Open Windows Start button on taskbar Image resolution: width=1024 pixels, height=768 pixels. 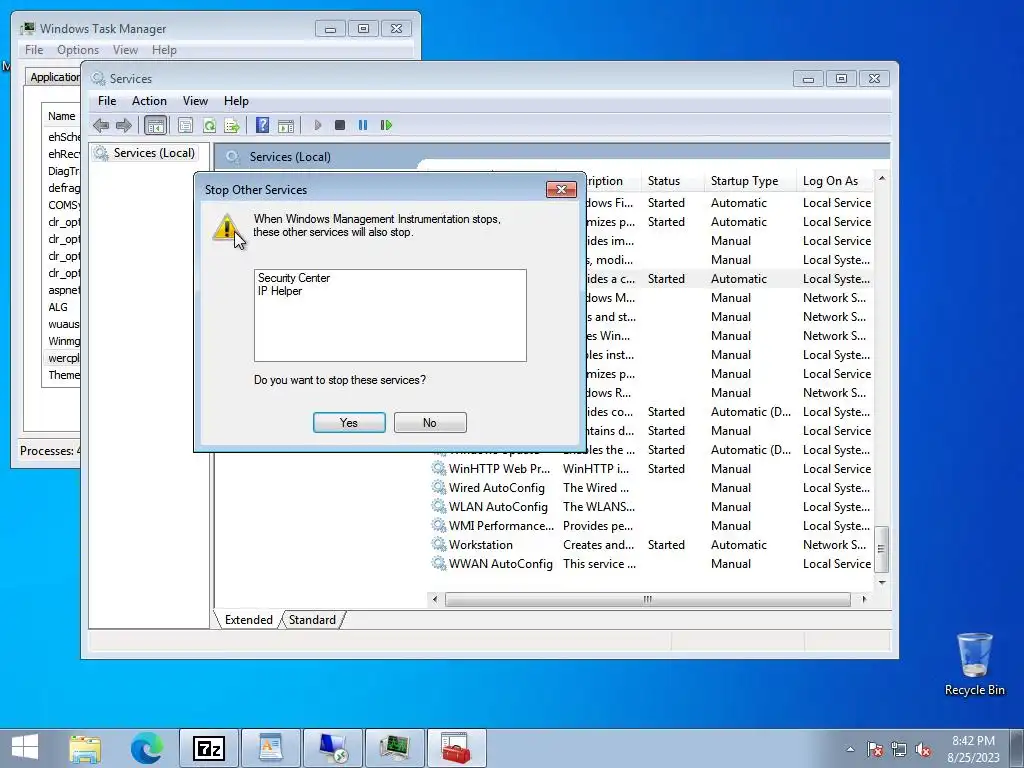(25, 748)
